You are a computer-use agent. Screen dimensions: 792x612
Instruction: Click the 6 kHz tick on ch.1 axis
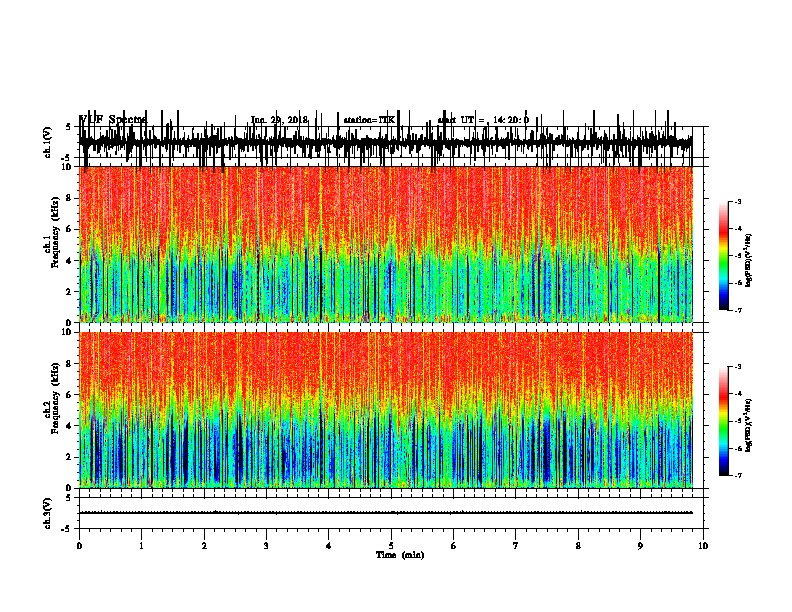[68, 230]
